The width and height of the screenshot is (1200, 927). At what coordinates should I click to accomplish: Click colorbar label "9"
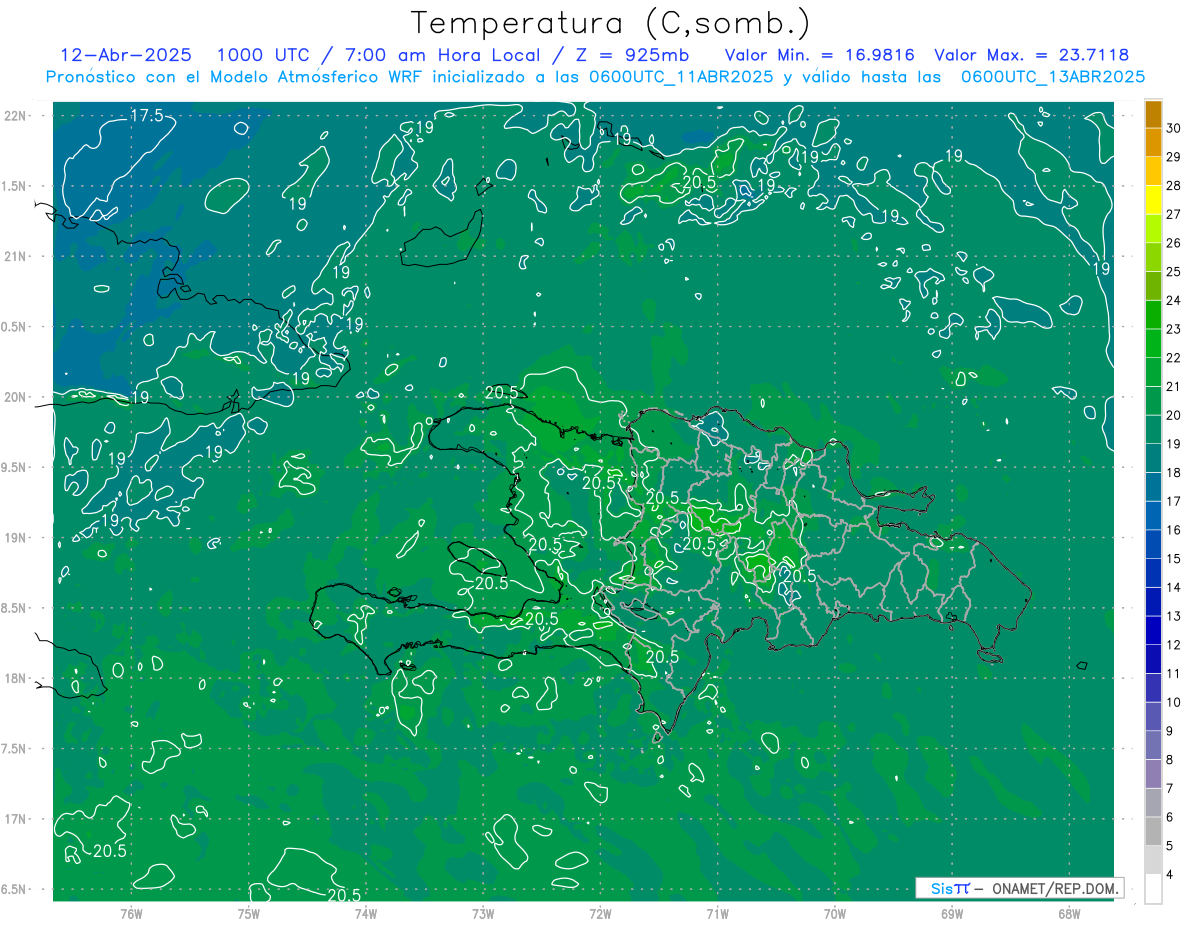point(1171,731)
